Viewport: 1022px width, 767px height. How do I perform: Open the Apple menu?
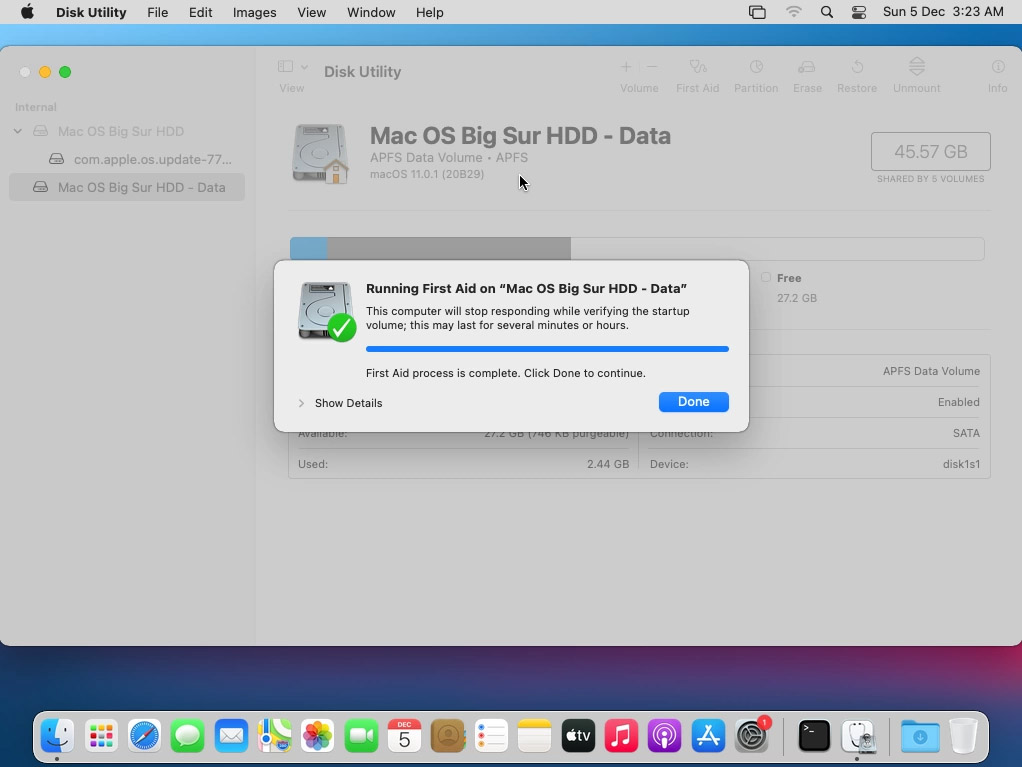(27, 12)
